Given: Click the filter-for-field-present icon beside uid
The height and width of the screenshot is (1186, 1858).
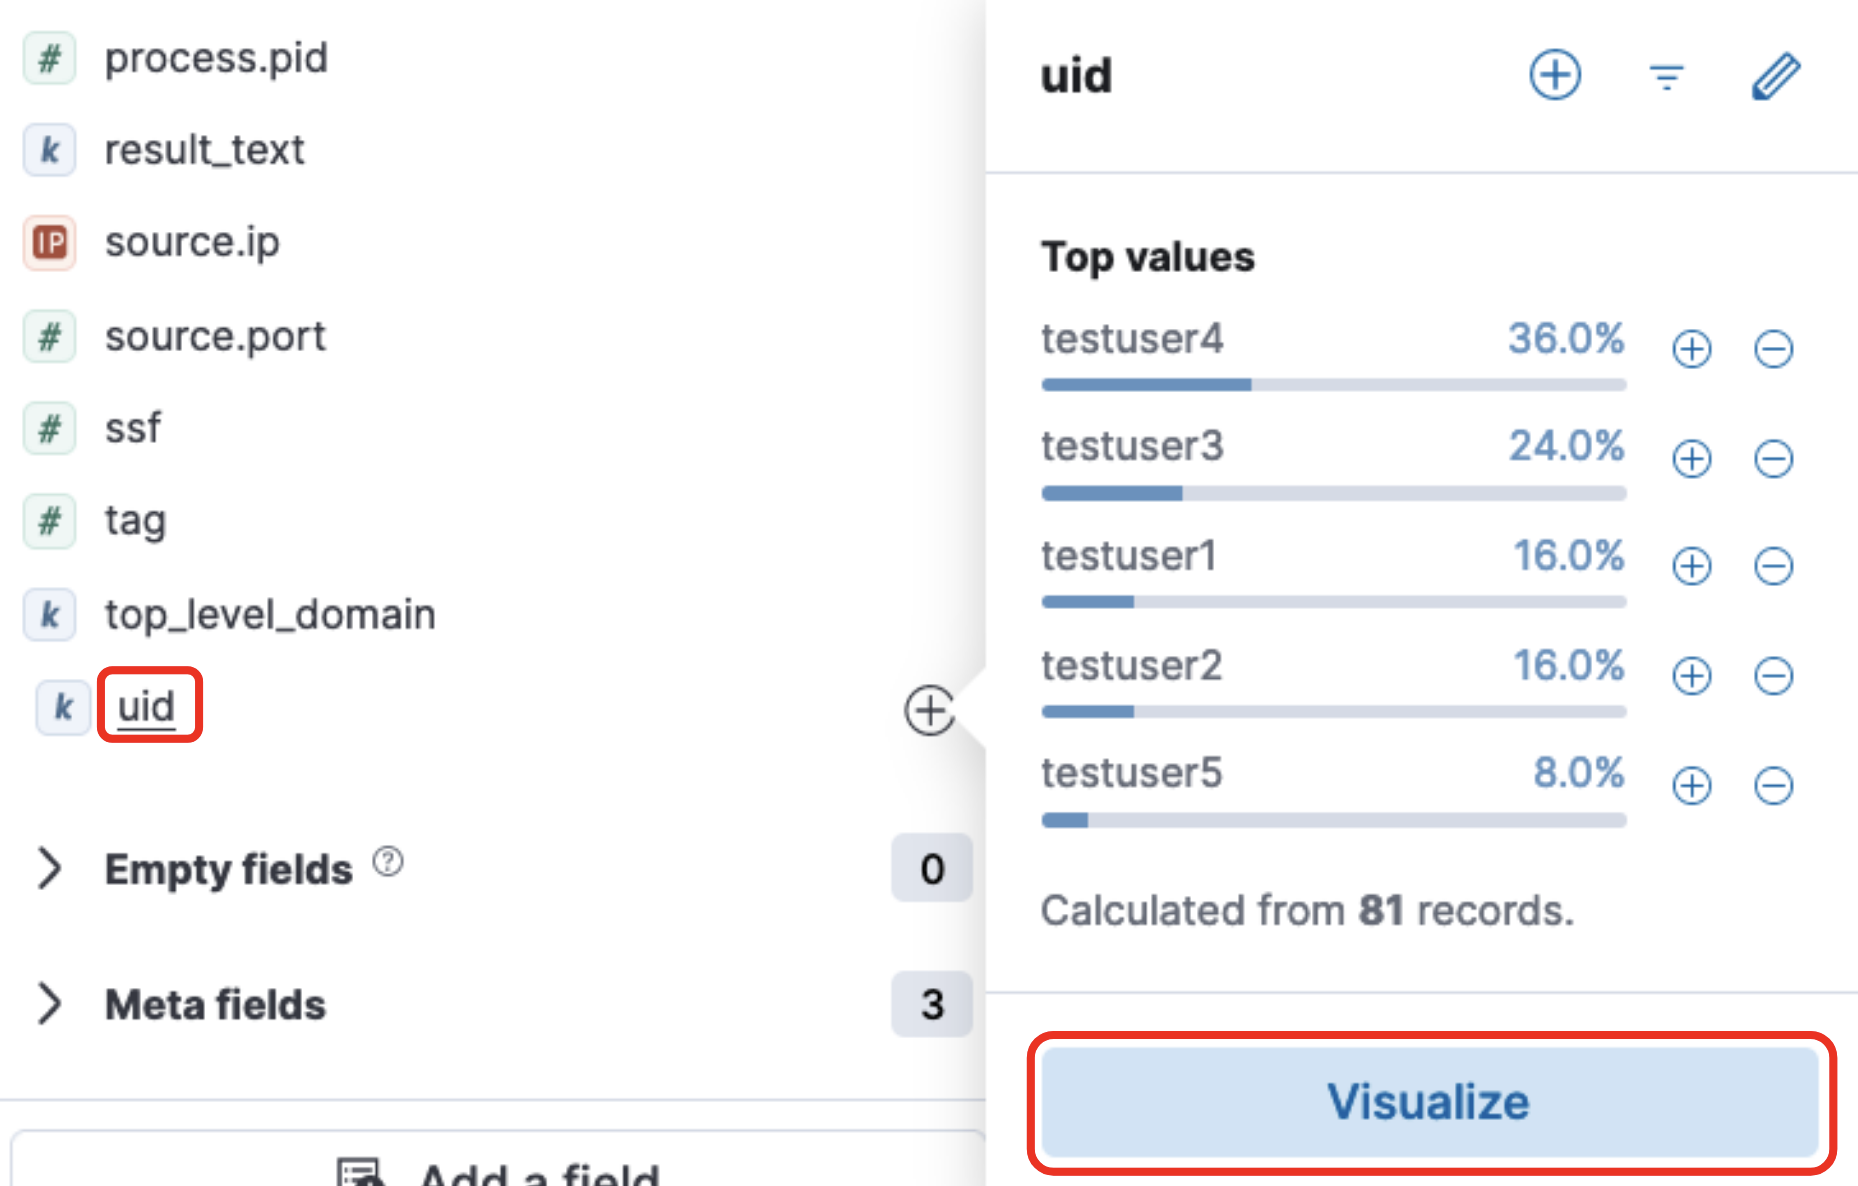Looking at the screenshot, I should pyautogui.click(x=1666, y=76).
